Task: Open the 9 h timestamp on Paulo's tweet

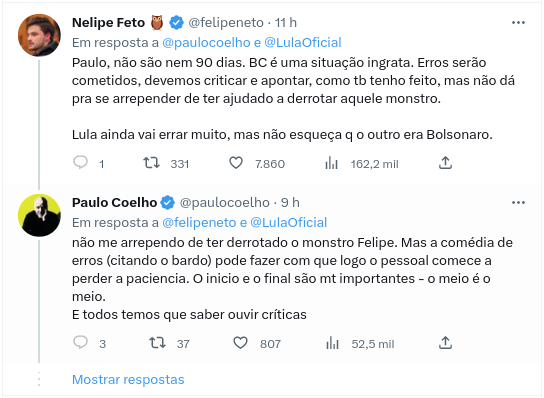Action: [x=290, y=203]
